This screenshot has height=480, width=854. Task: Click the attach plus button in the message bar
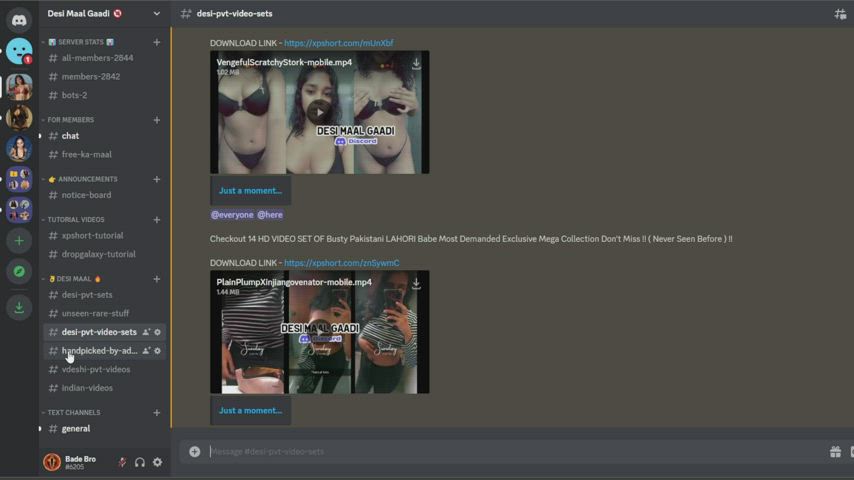point(194,452)
